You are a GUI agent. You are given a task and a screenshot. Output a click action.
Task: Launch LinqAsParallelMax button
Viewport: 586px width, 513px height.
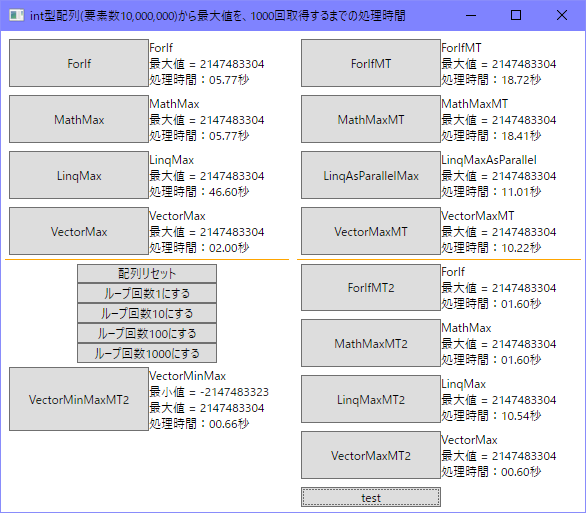tap(371, 175)
